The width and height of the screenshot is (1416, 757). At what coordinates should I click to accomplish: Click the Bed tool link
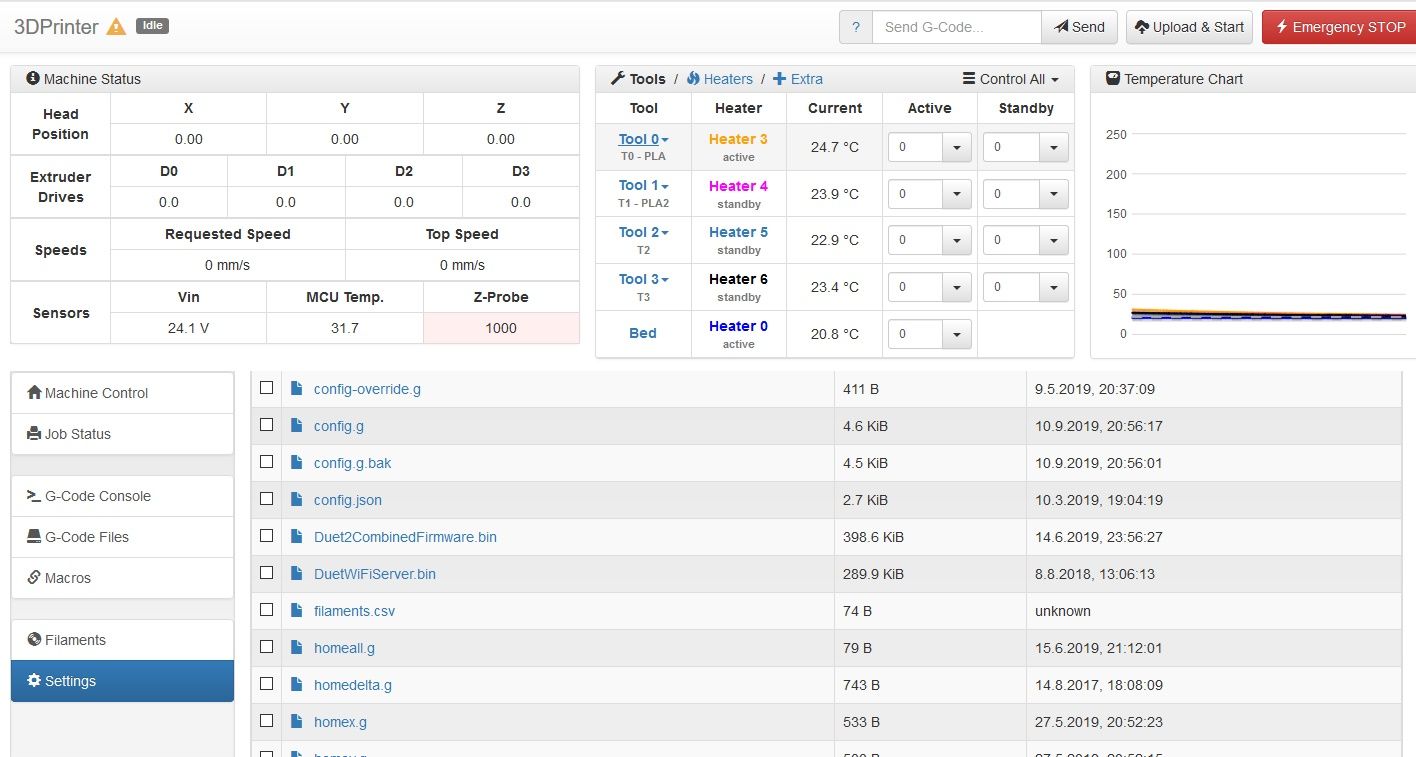point(643,333)
